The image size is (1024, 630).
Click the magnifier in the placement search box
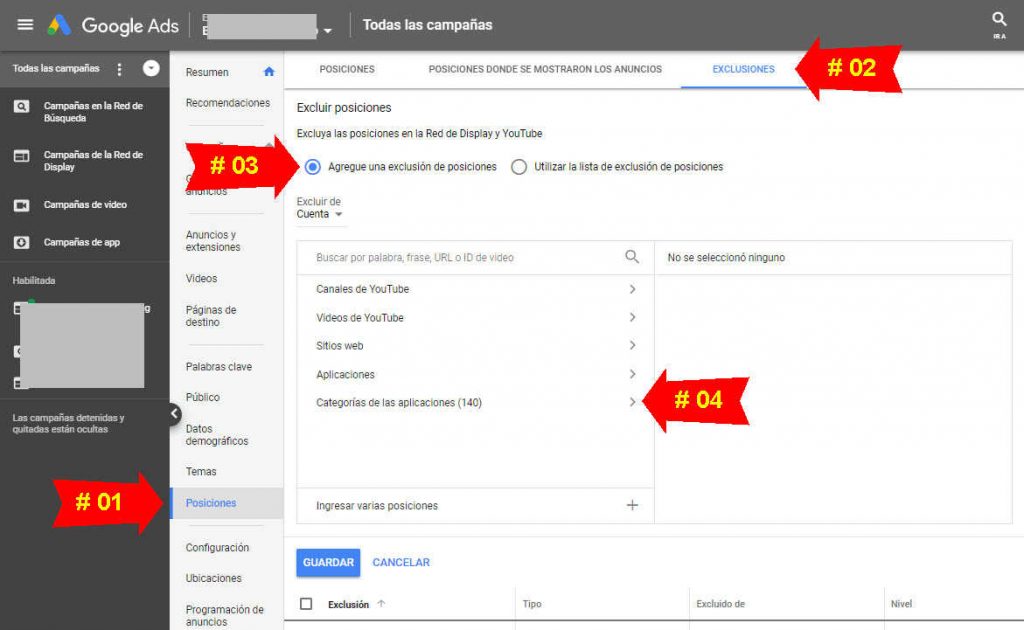[631, 257]
